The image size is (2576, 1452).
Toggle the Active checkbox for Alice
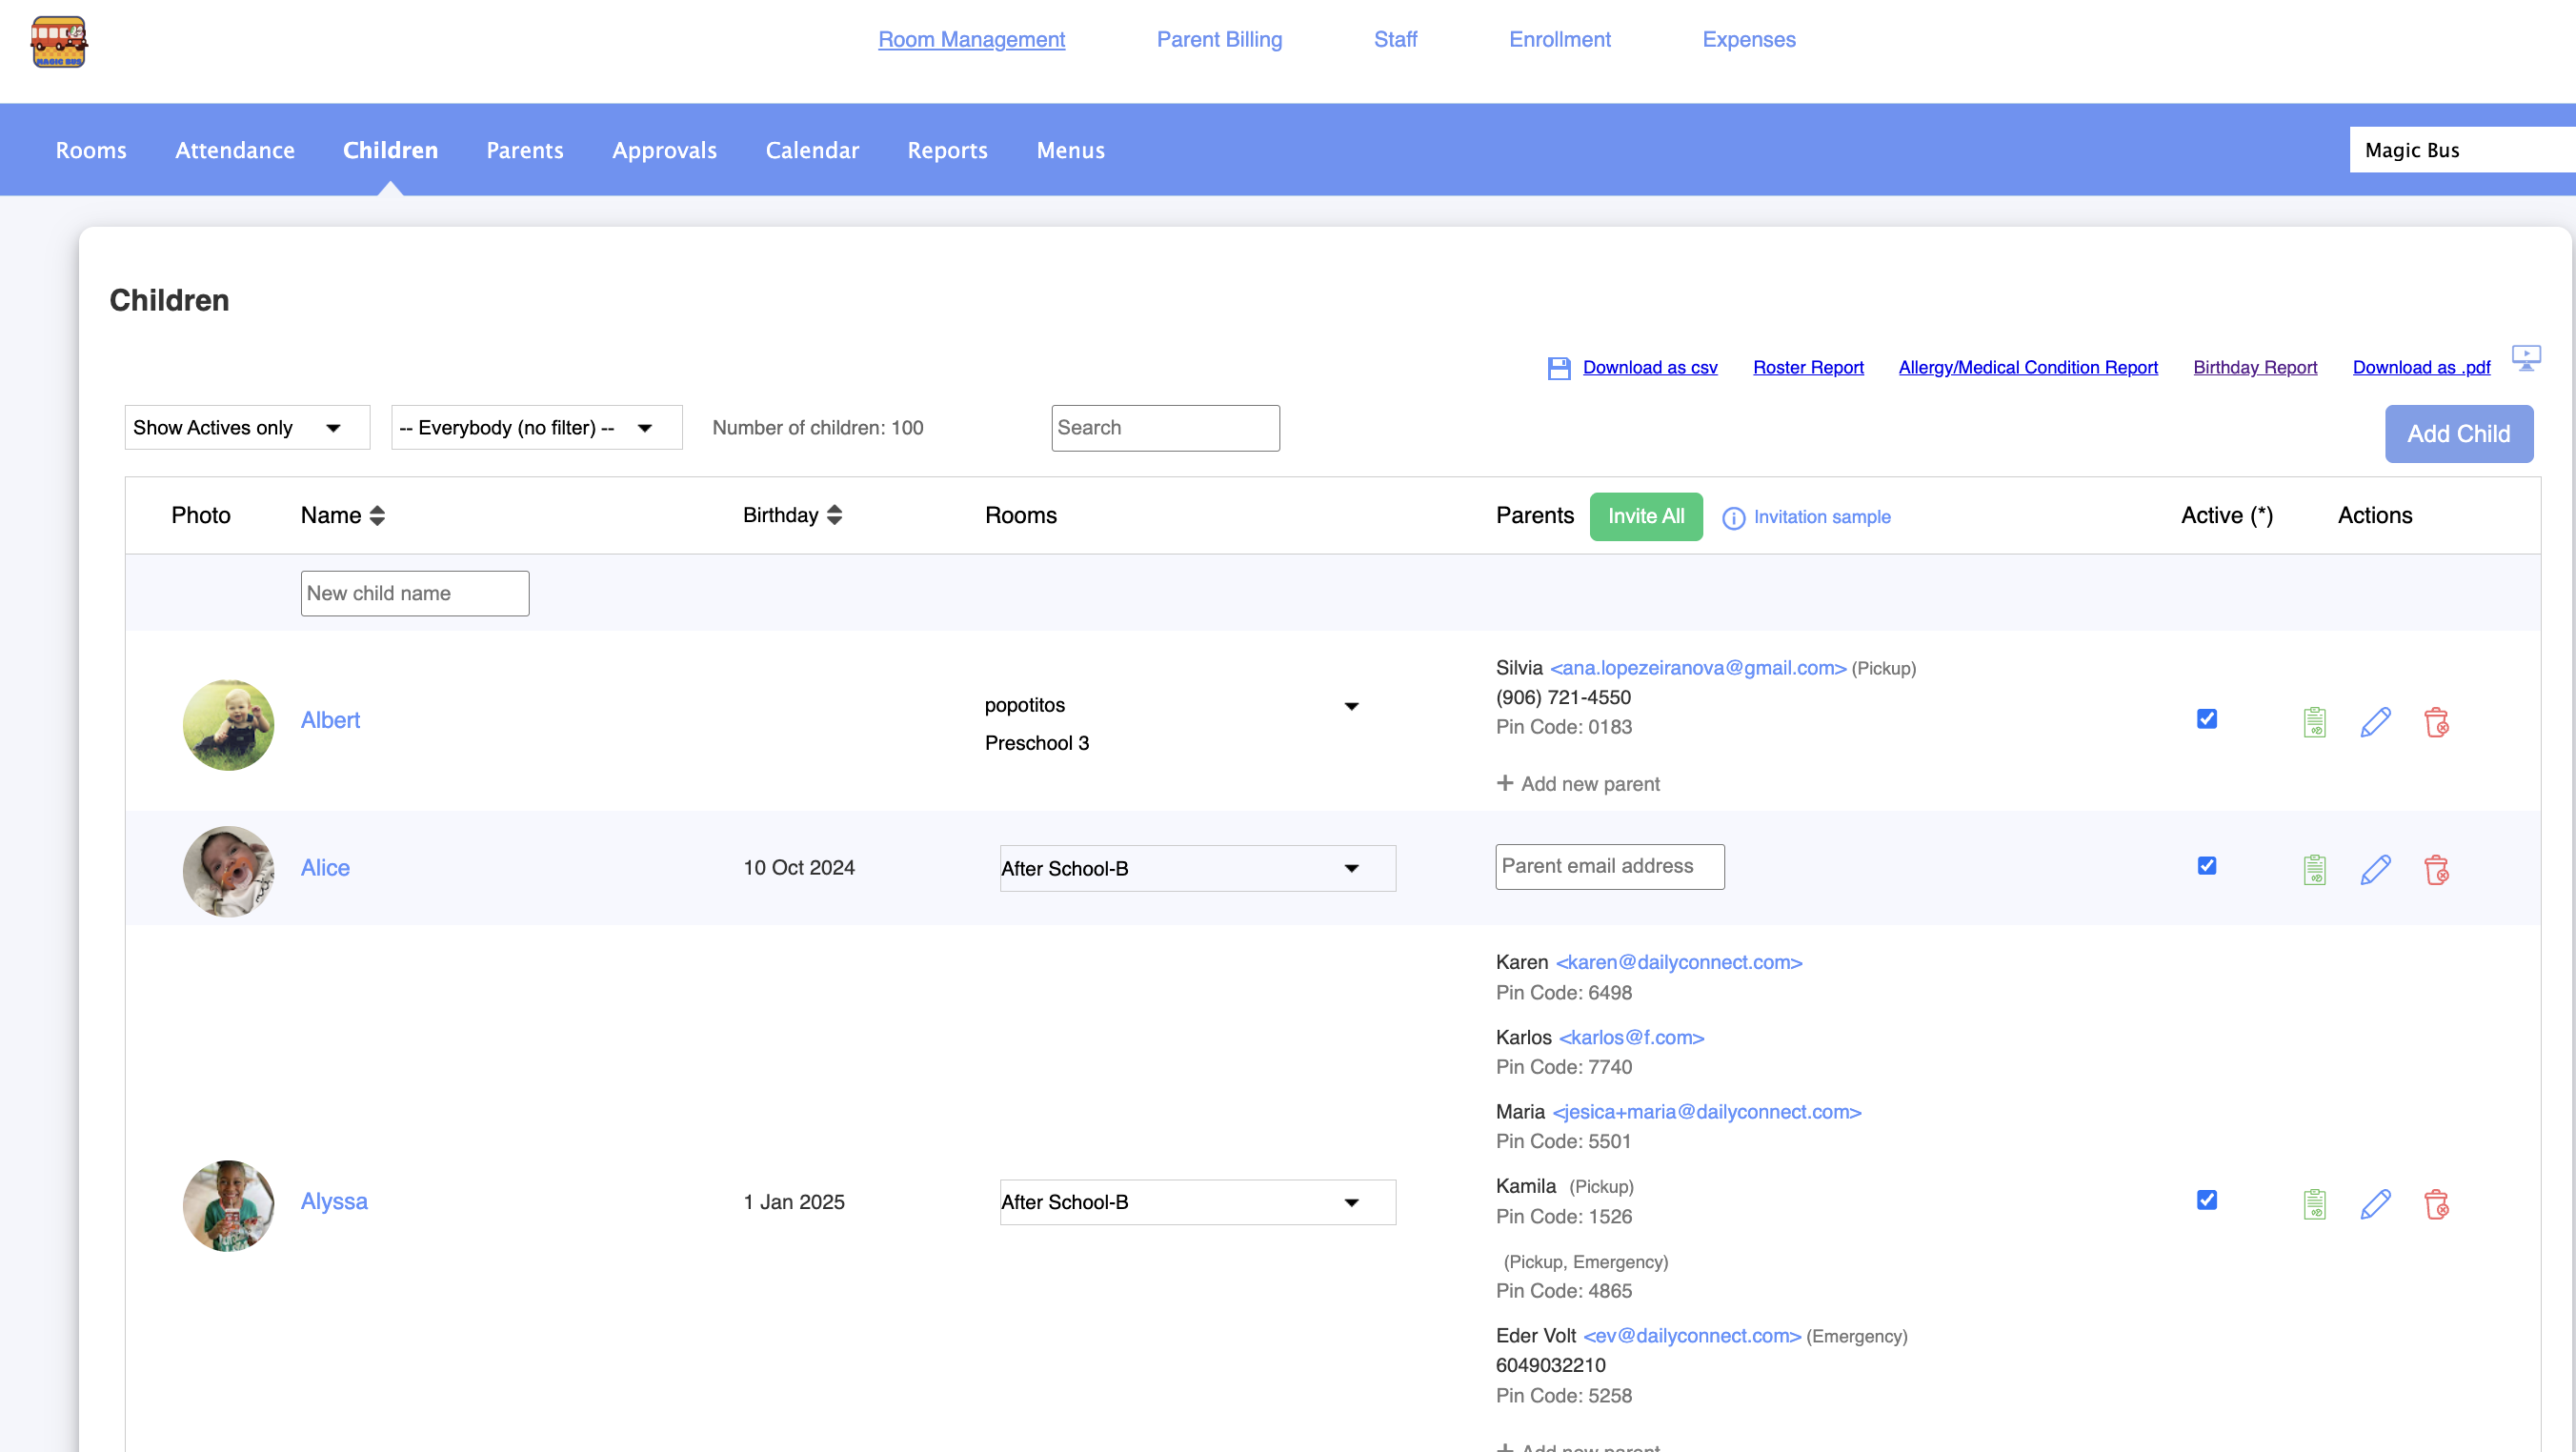click(x=2206, y=866)
